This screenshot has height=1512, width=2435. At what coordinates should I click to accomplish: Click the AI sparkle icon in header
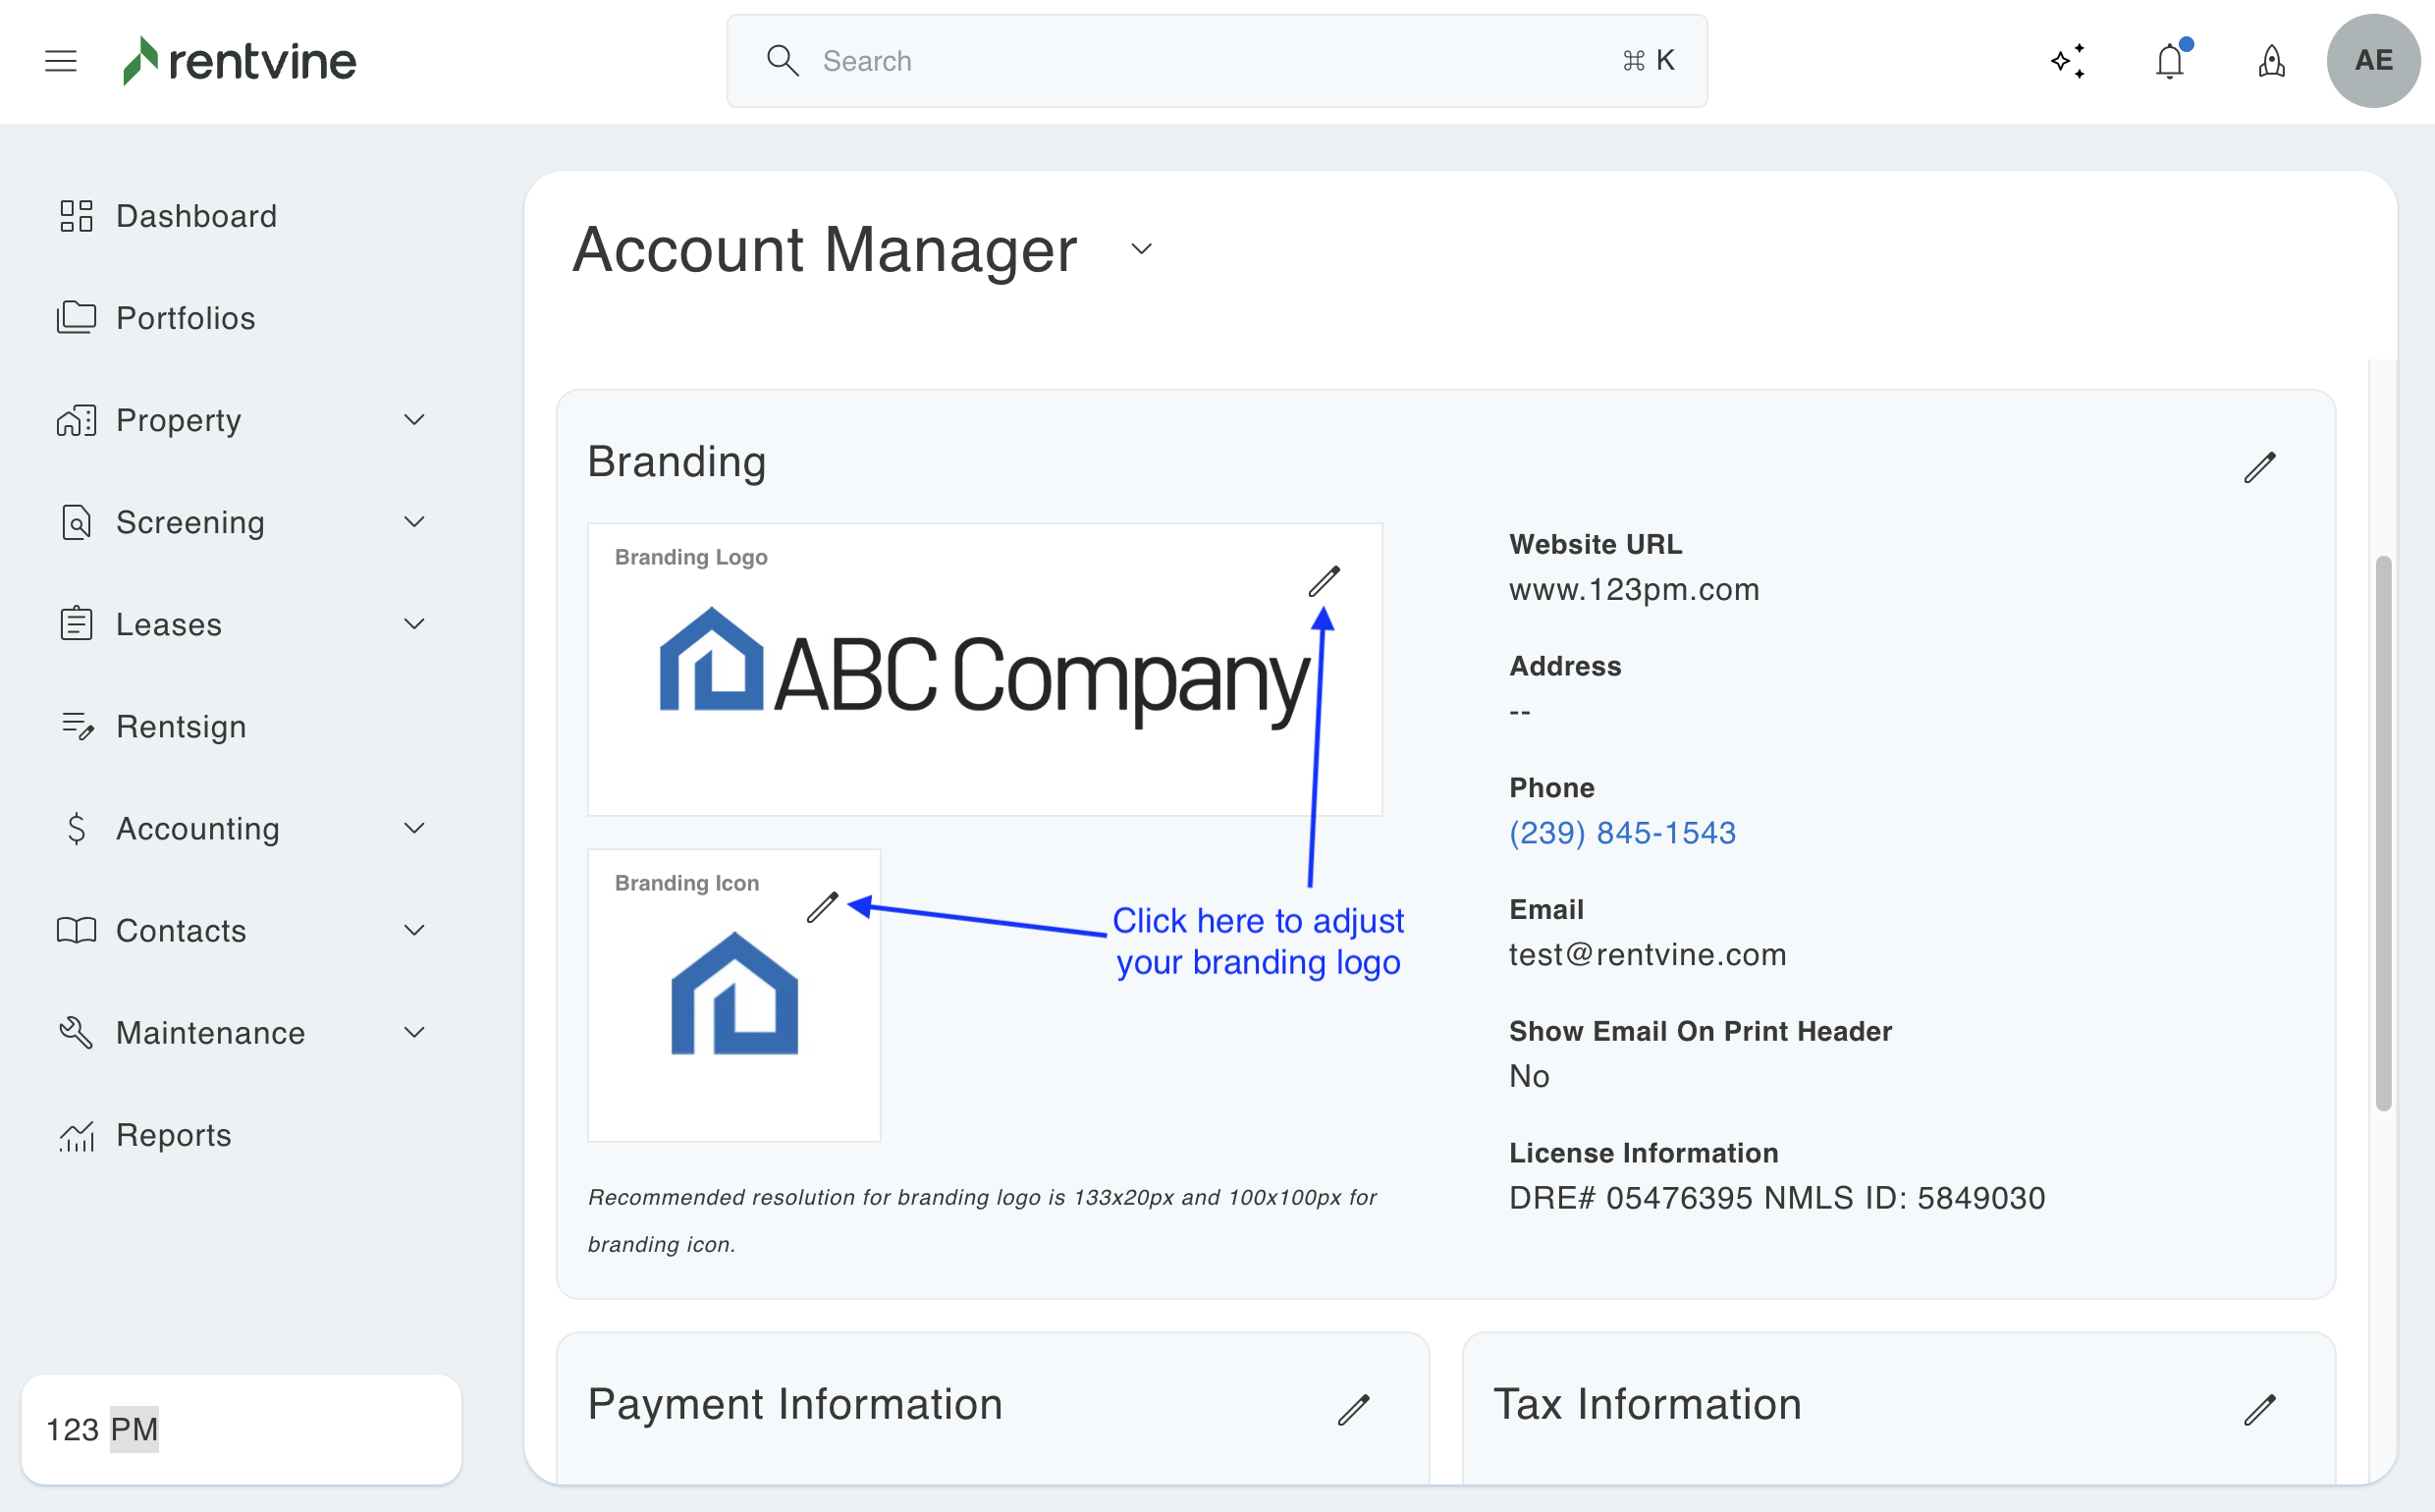(2068, 61)
